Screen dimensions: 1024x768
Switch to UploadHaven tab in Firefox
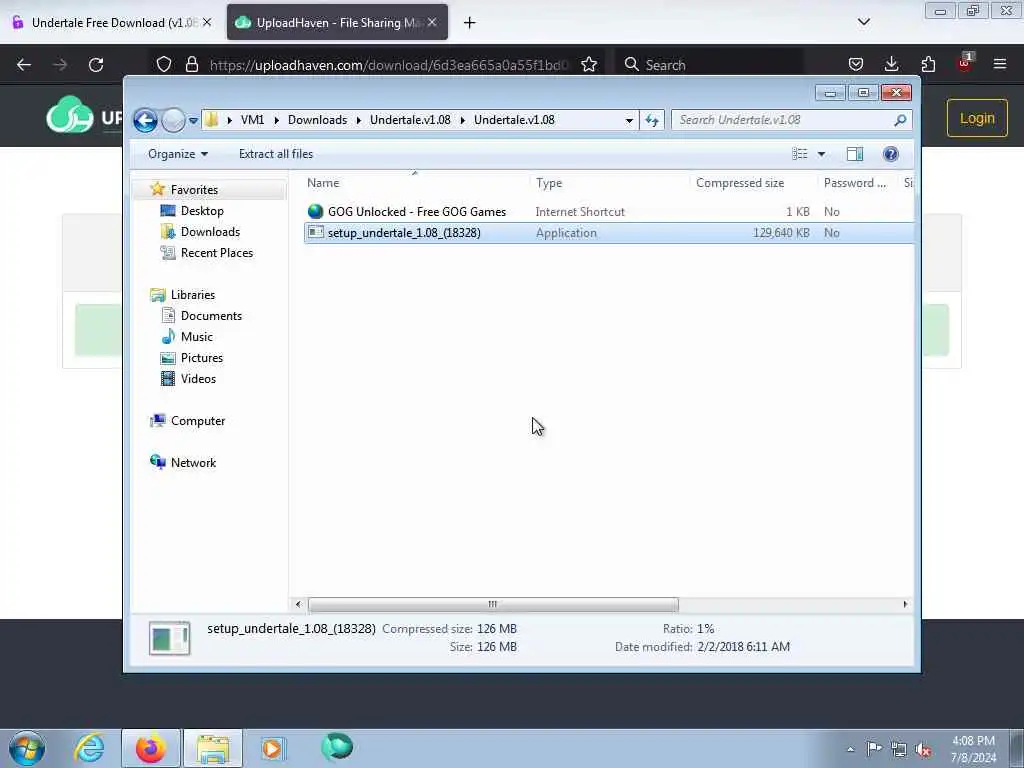tap(337, 23)
